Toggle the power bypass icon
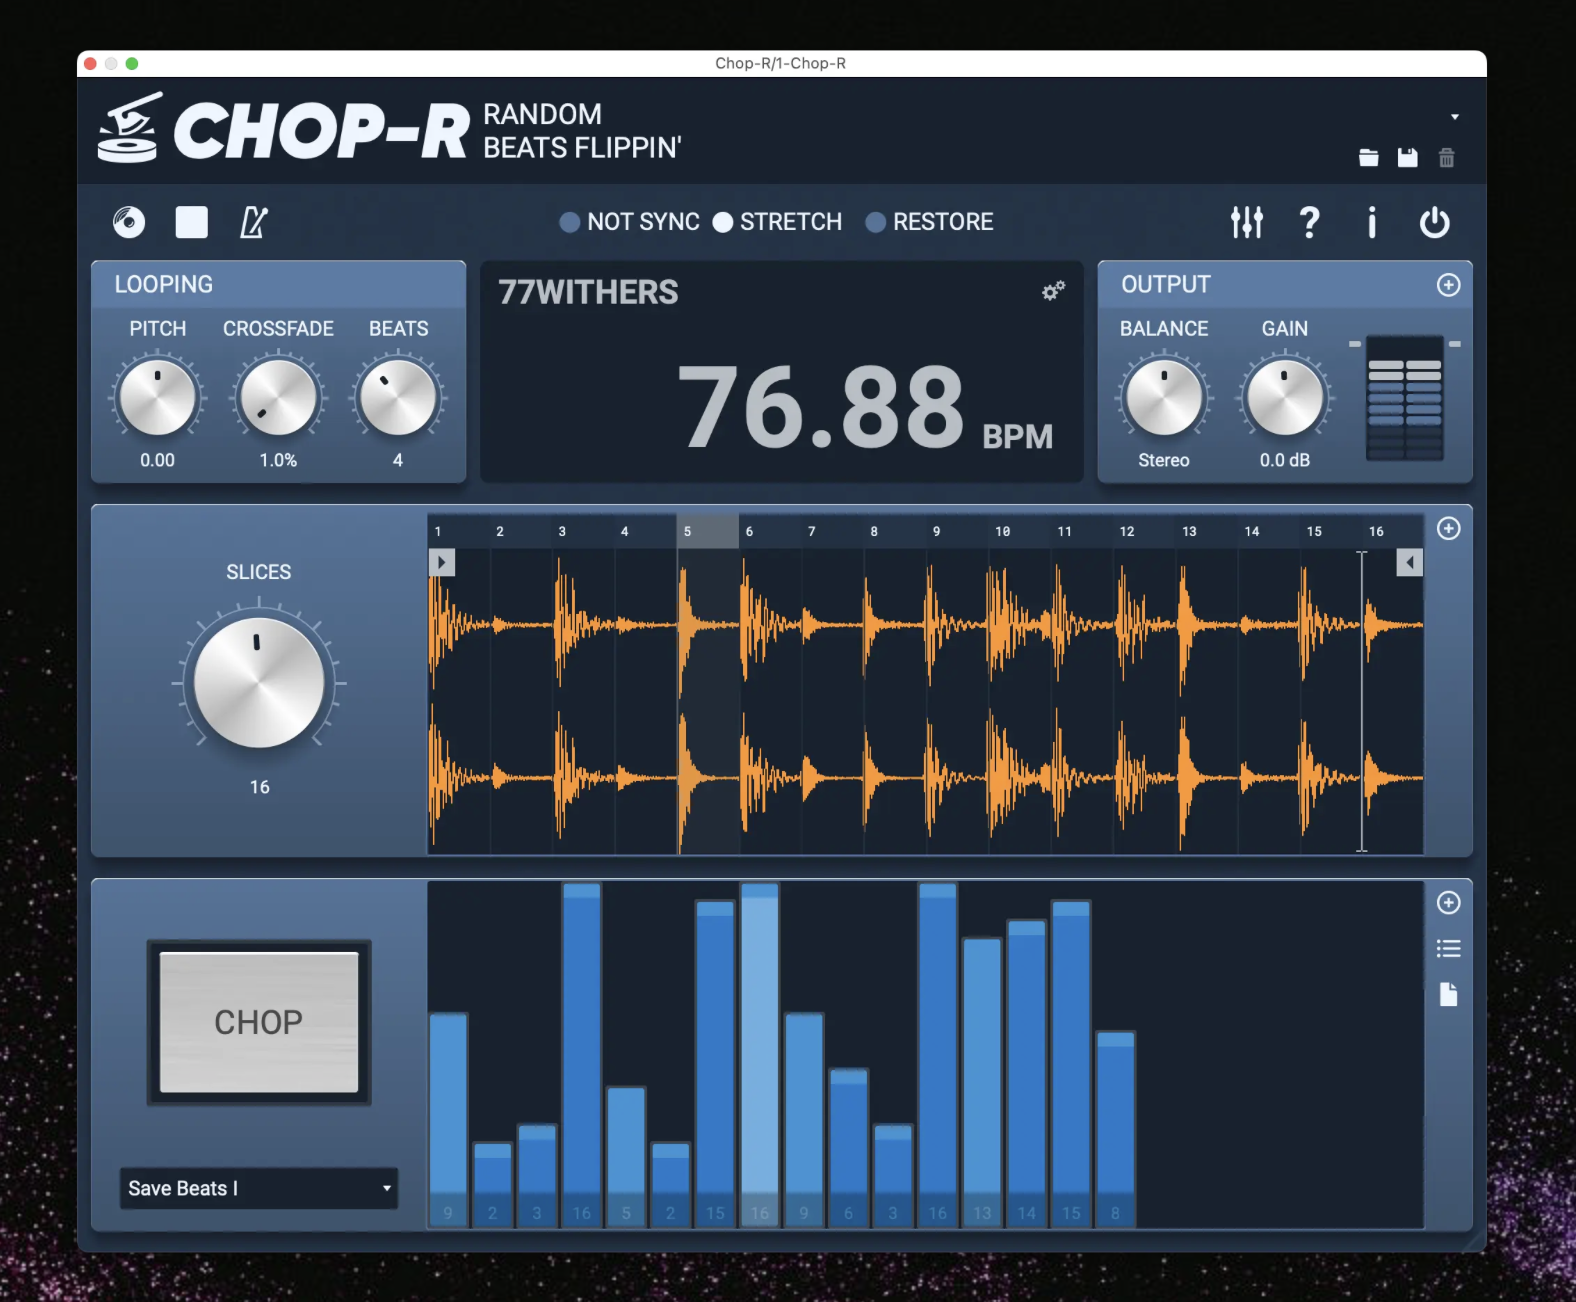The height and width of the screenshot is (1302, 1576). tap(1435, 222)
